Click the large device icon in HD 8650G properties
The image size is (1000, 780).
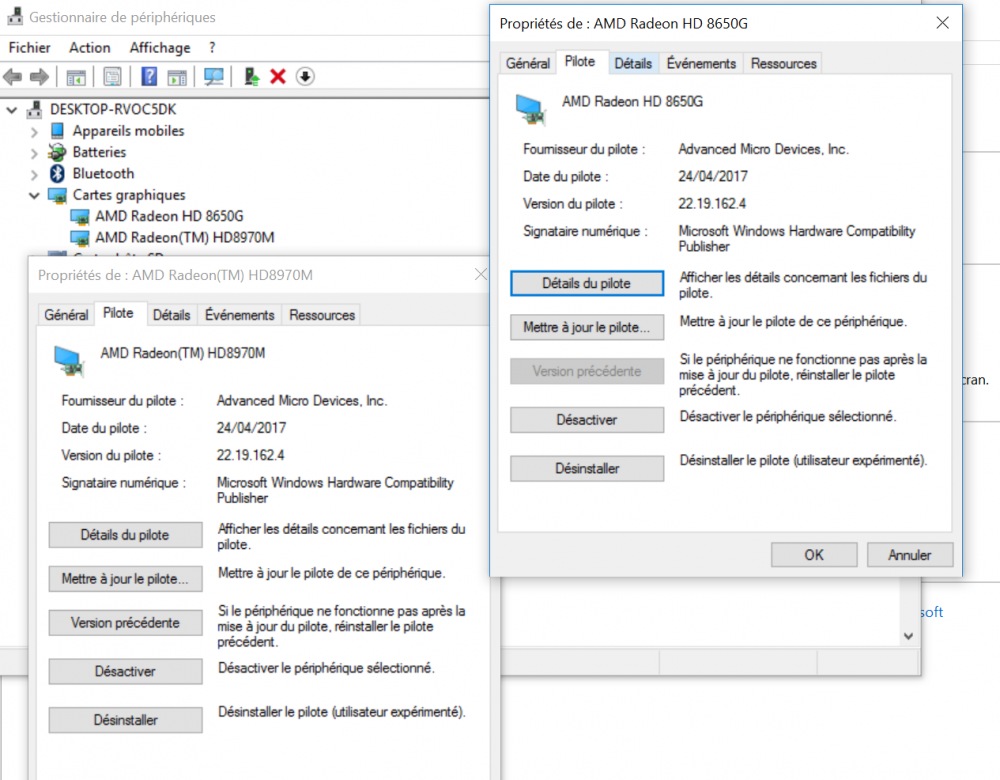pyautogui.click(x=531, y=108)
